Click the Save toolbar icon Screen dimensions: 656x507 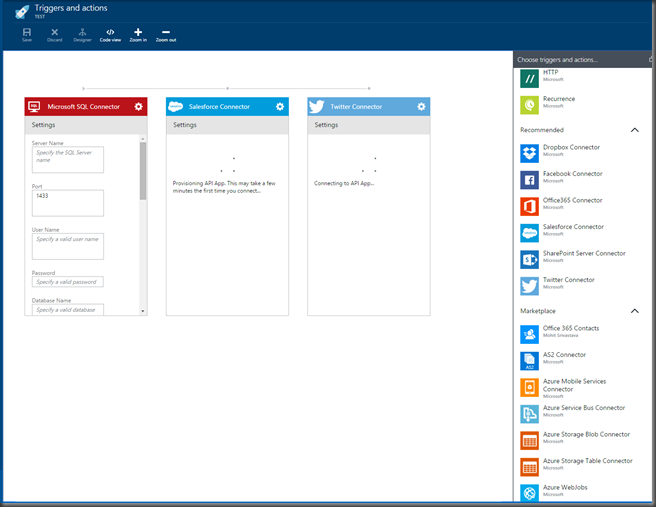pyautogui.click(x=27, y=34)
